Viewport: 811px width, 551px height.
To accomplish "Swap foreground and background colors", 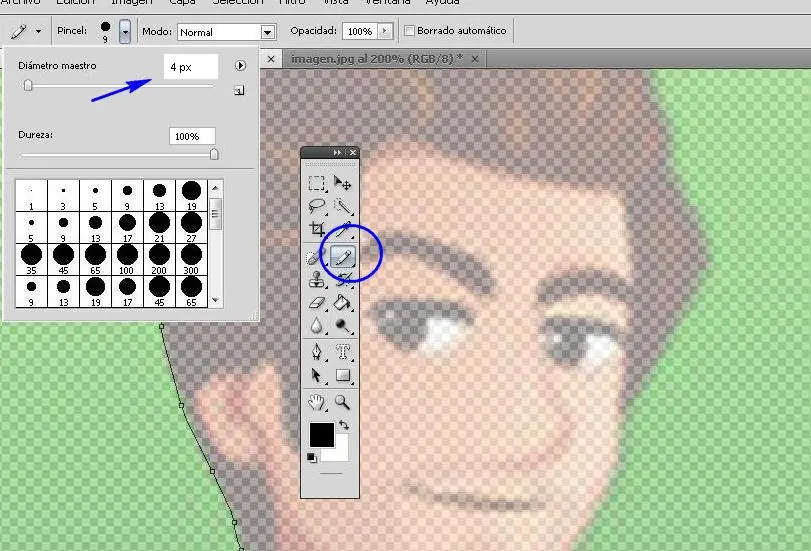I will pos(344,425).
